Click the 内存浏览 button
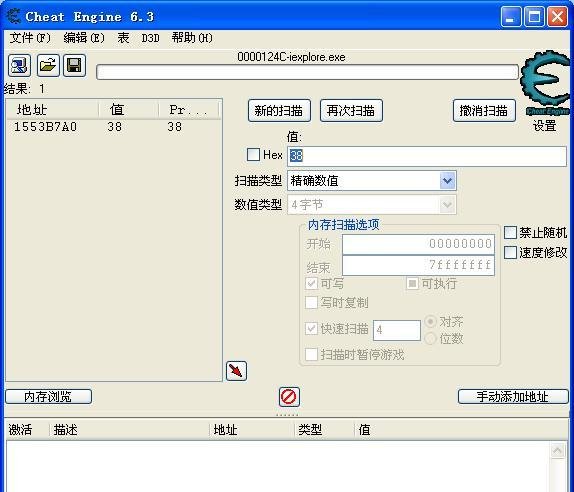This screenshot has height=492, width=574. [48, 396]
